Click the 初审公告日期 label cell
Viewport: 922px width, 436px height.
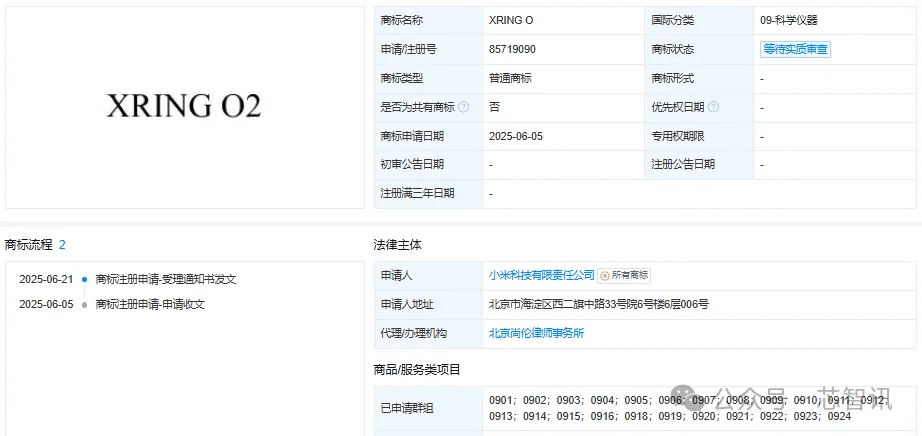coord(428,165)
